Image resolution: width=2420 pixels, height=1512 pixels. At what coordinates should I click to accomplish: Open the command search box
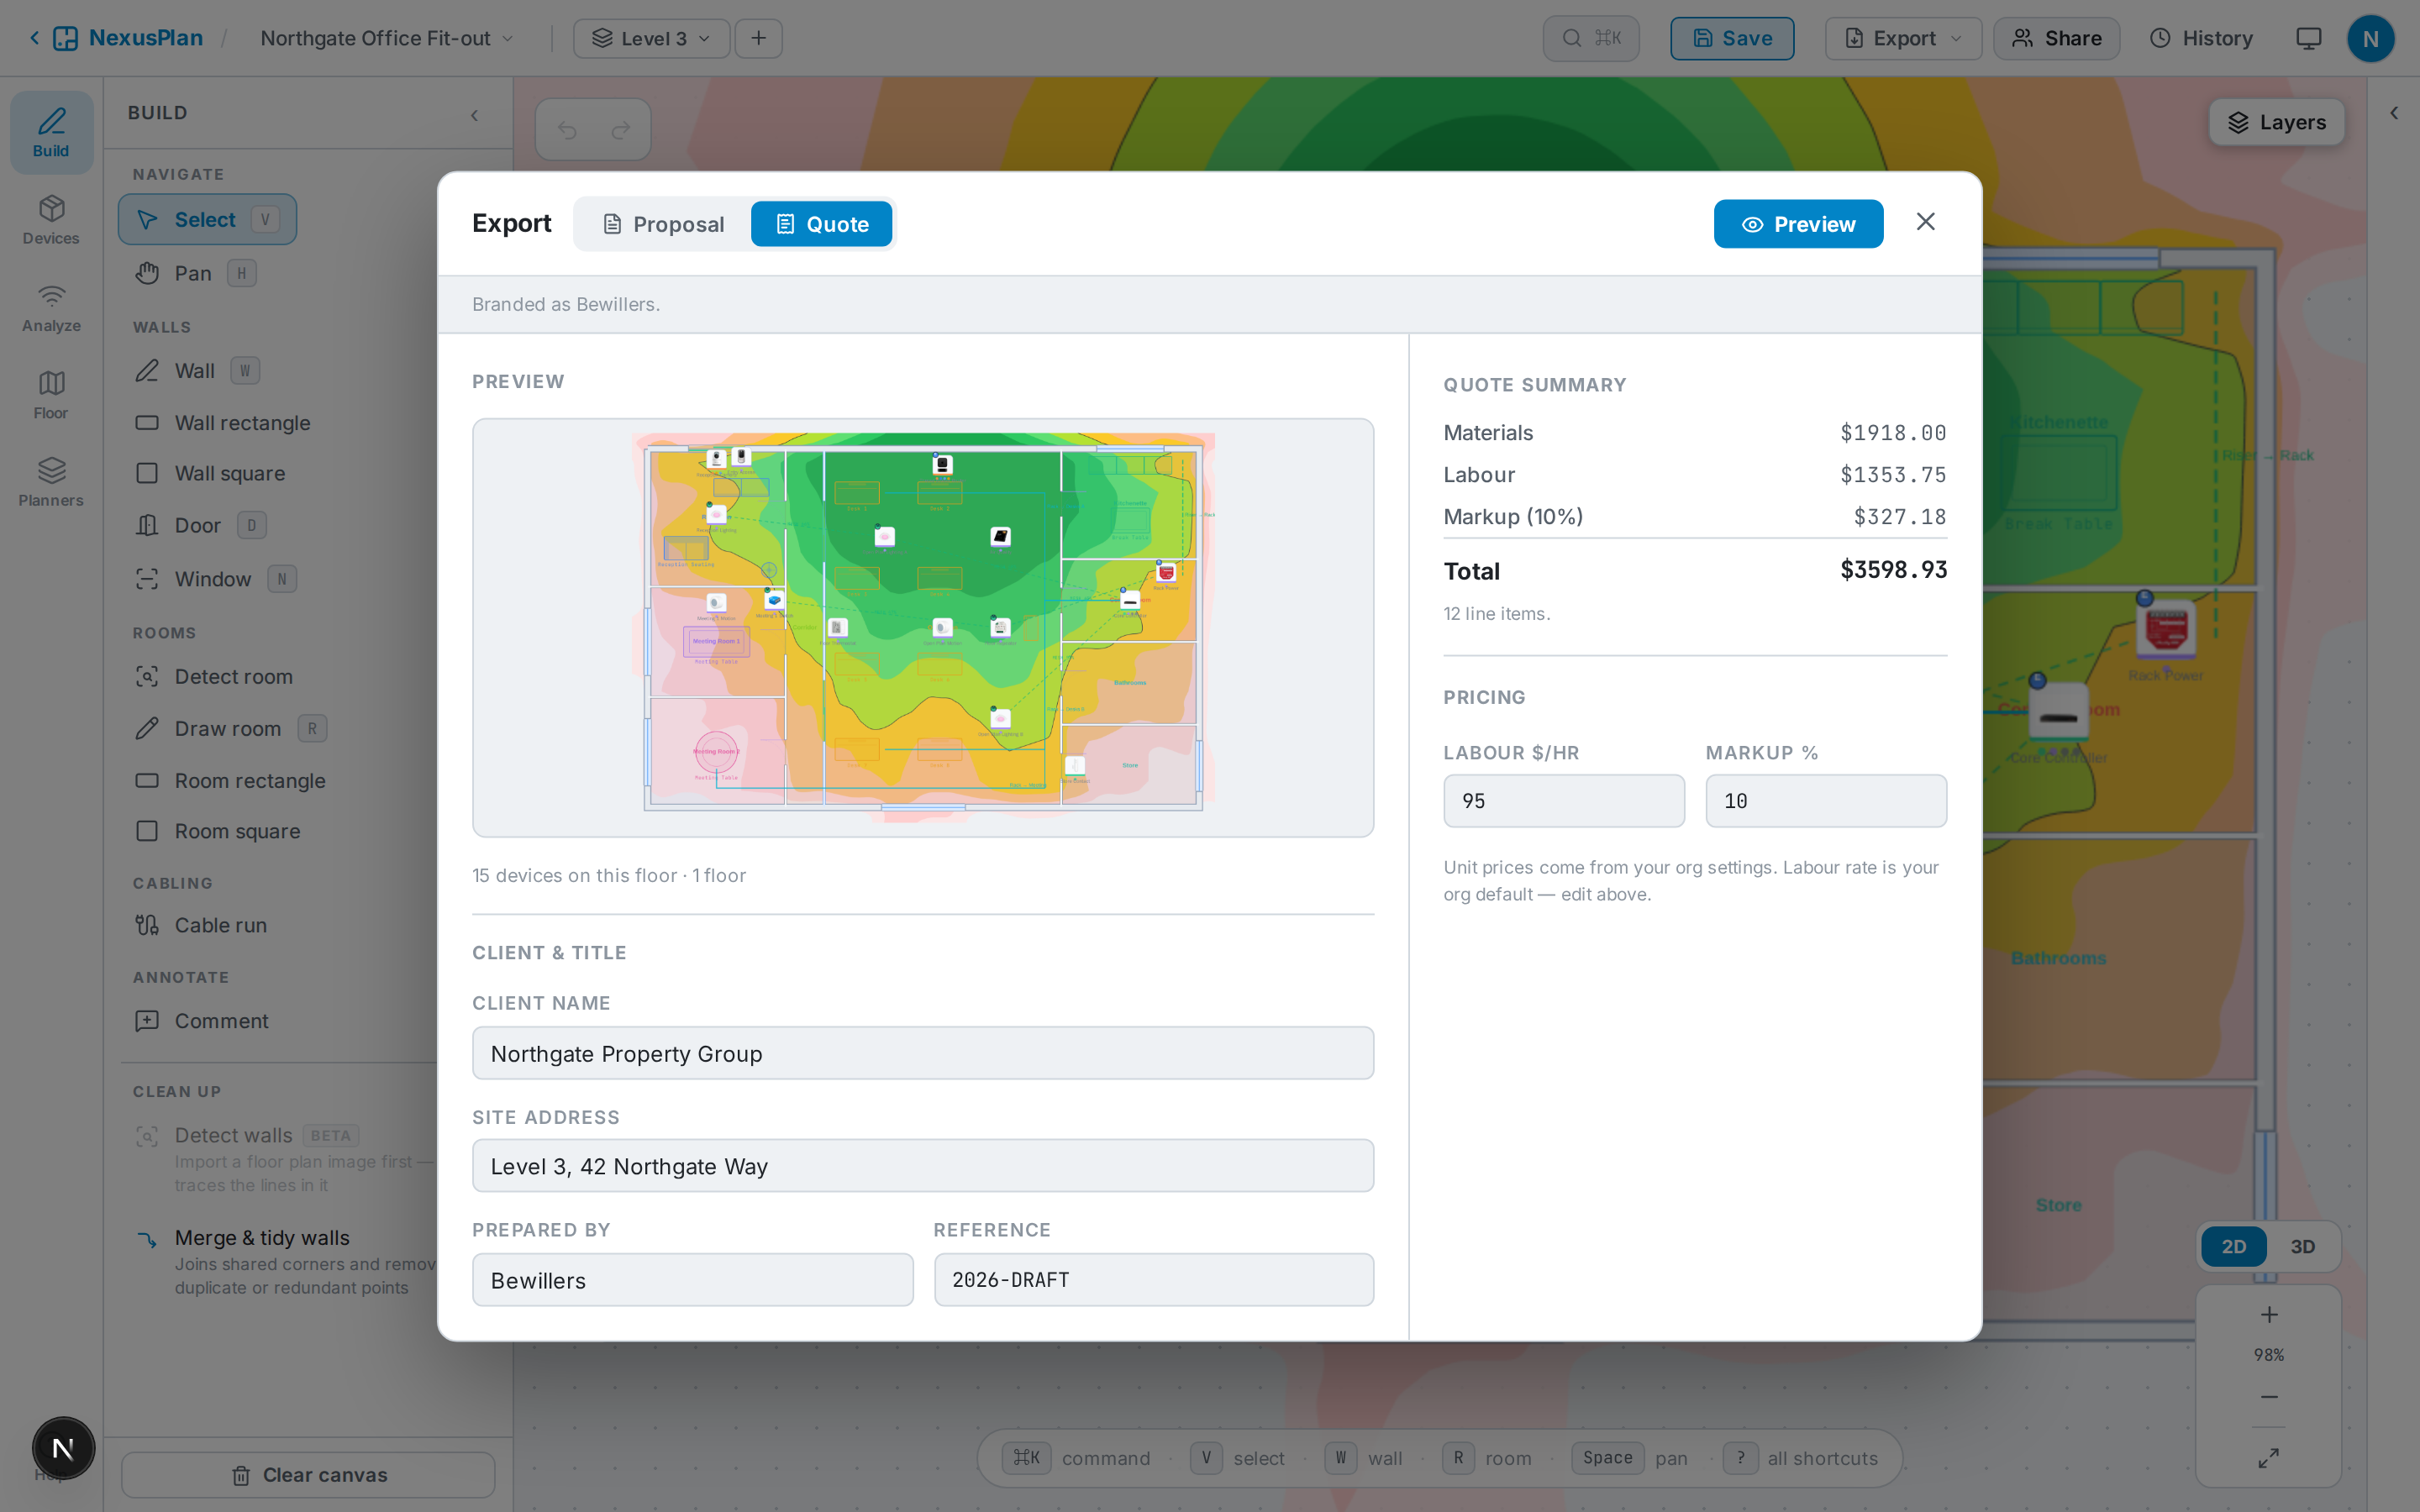(x=1591, y=38)
